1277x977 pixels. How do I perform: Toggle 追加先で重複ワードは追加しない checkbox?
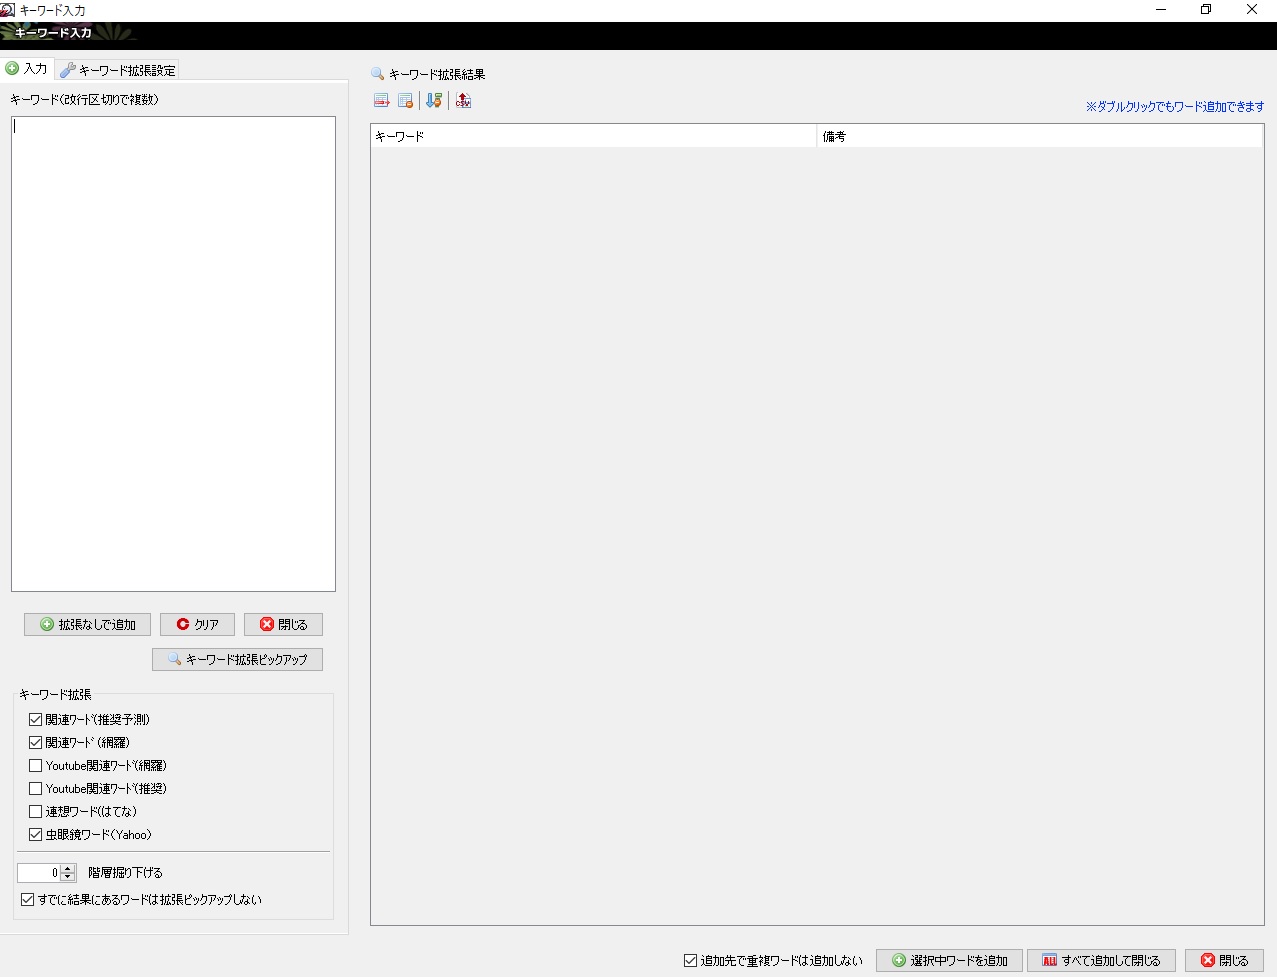(690, 961)
